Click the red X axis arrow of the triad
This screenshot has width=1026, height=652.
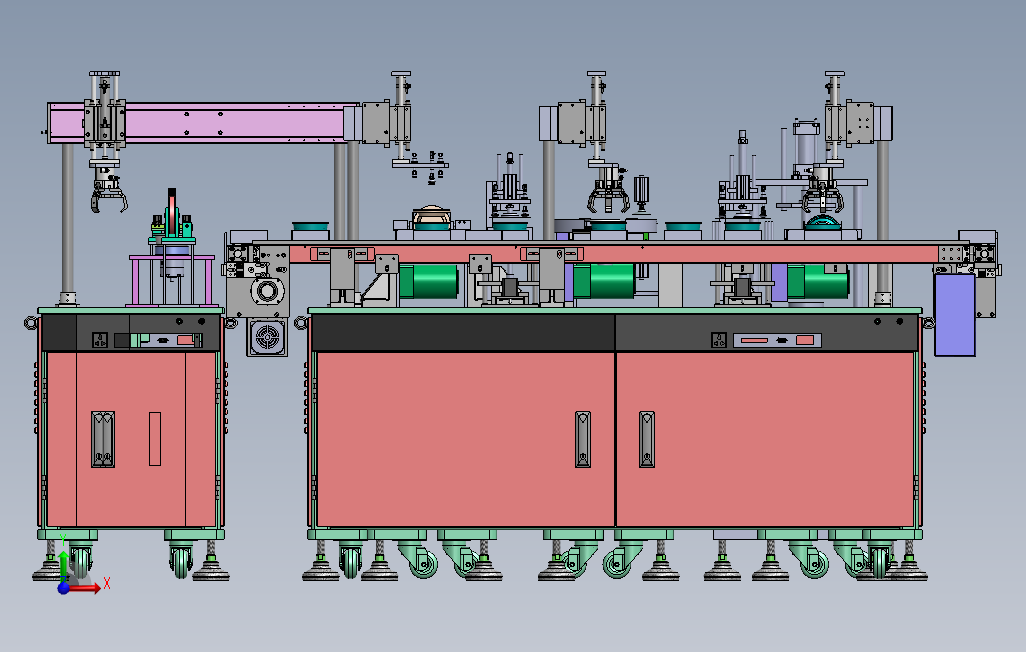click(85, 588)
